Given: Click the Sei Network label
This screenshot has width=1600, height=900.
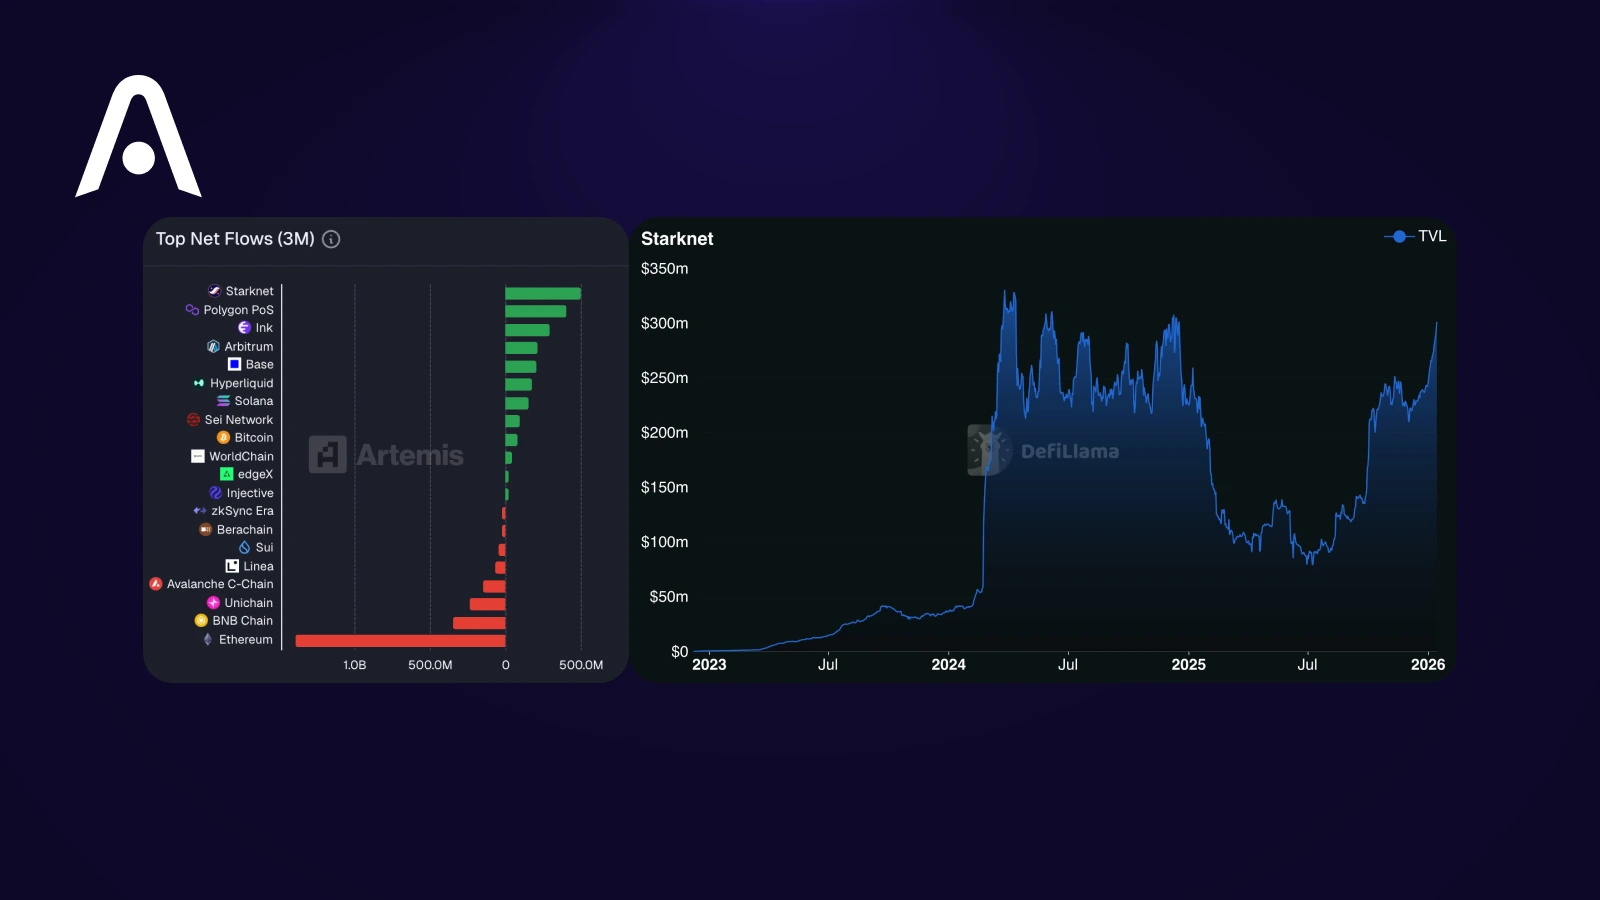Looking at the screenshot, I should (239, 420).
